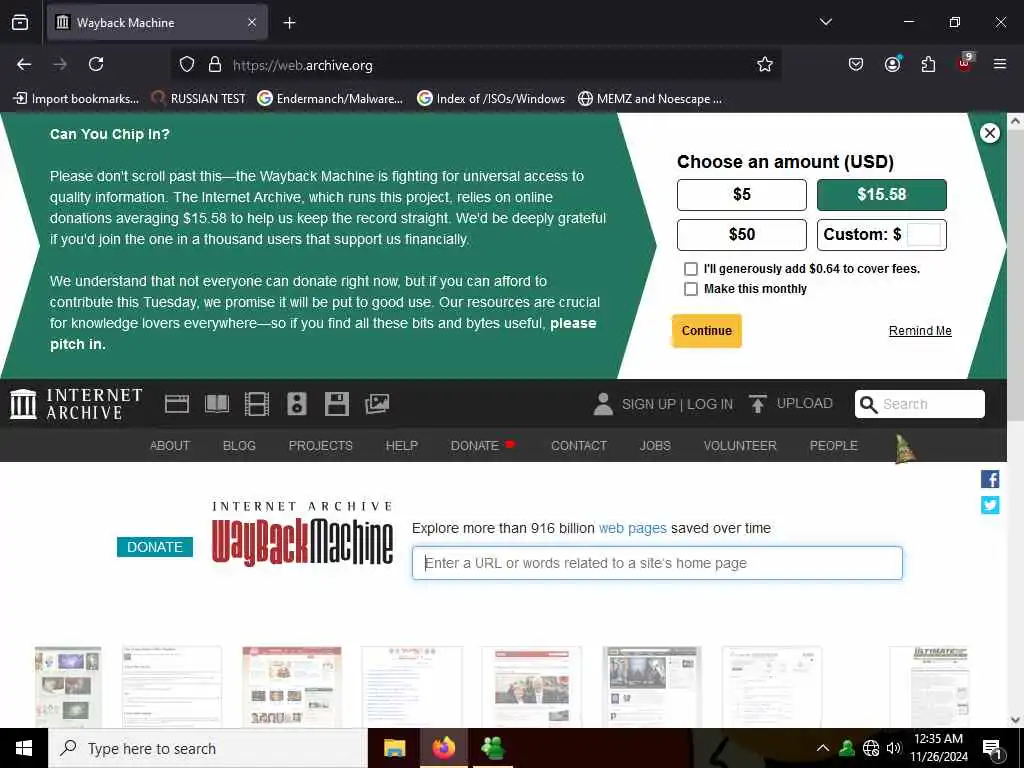Viewport: 1024px width, 768px height.
Task: Reload the current page
Action: 96,64
